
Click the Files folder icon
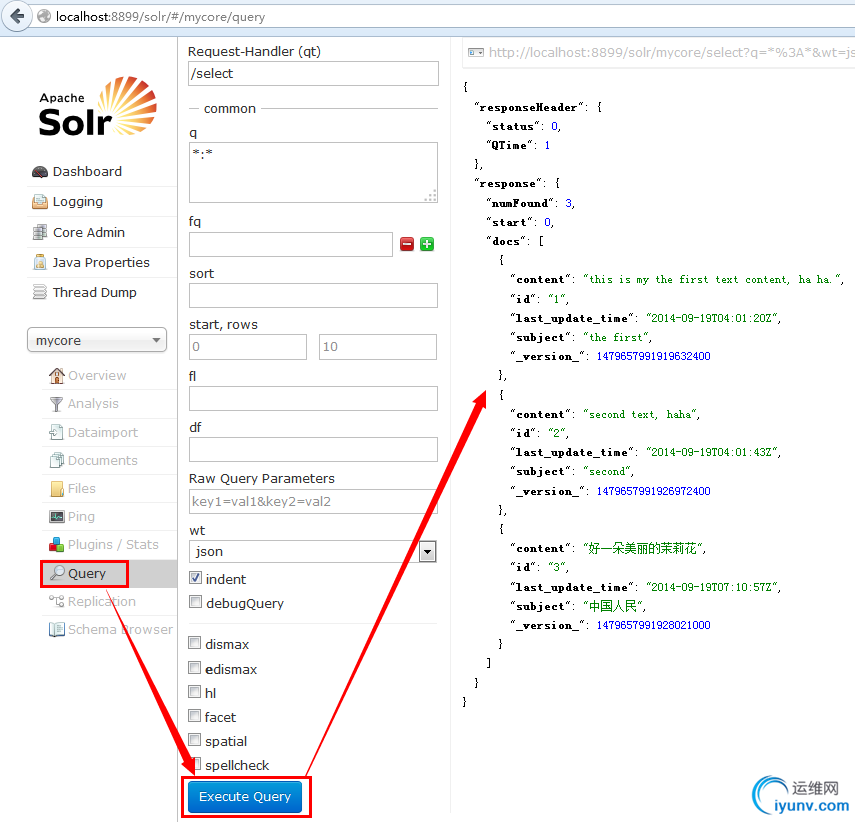pos(57,489)
